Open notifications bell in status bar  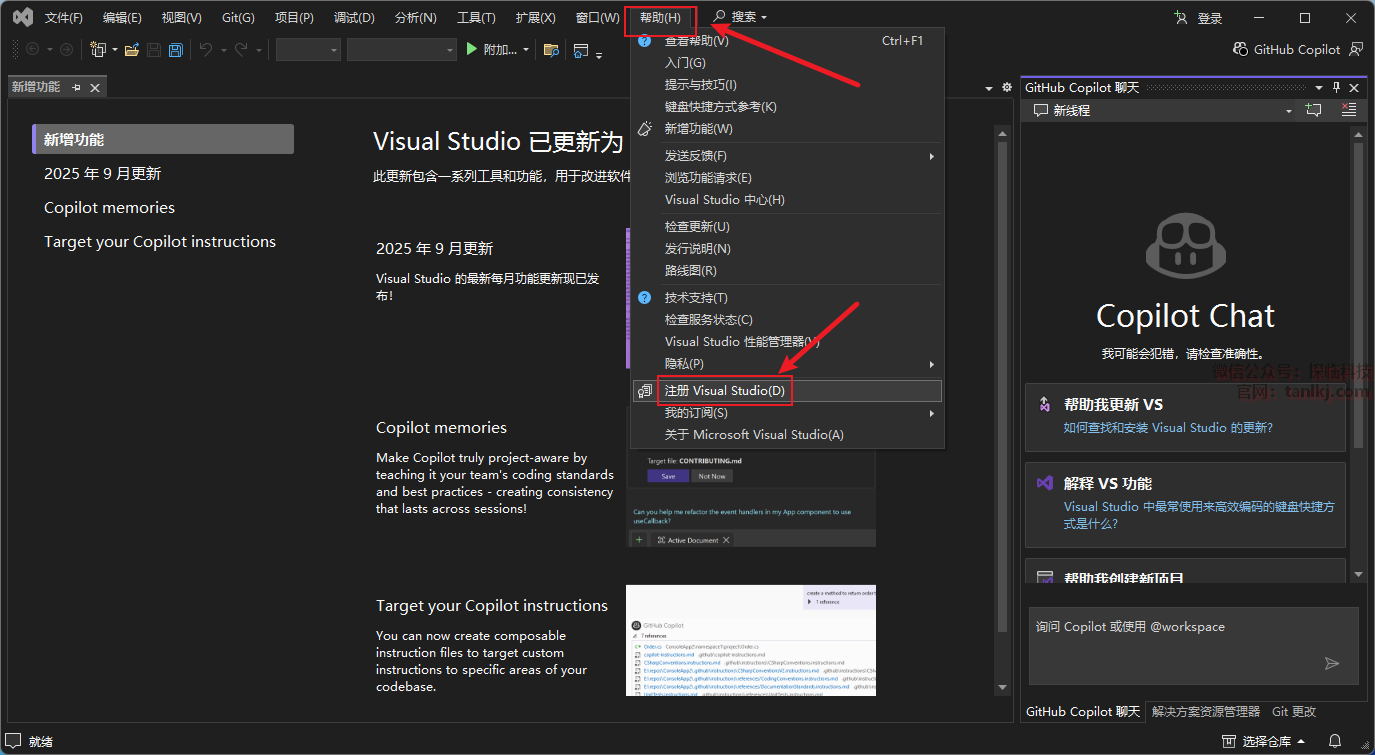1335,741
